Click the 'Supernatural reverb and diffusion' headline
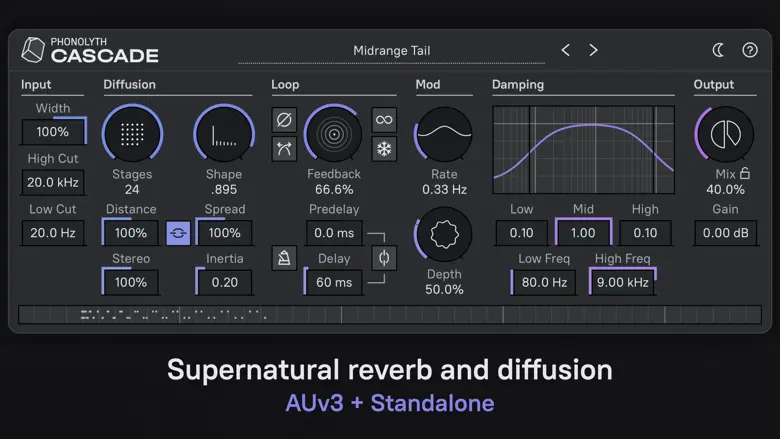Viewport: 780px width, 439px height. tap(390, 370)
